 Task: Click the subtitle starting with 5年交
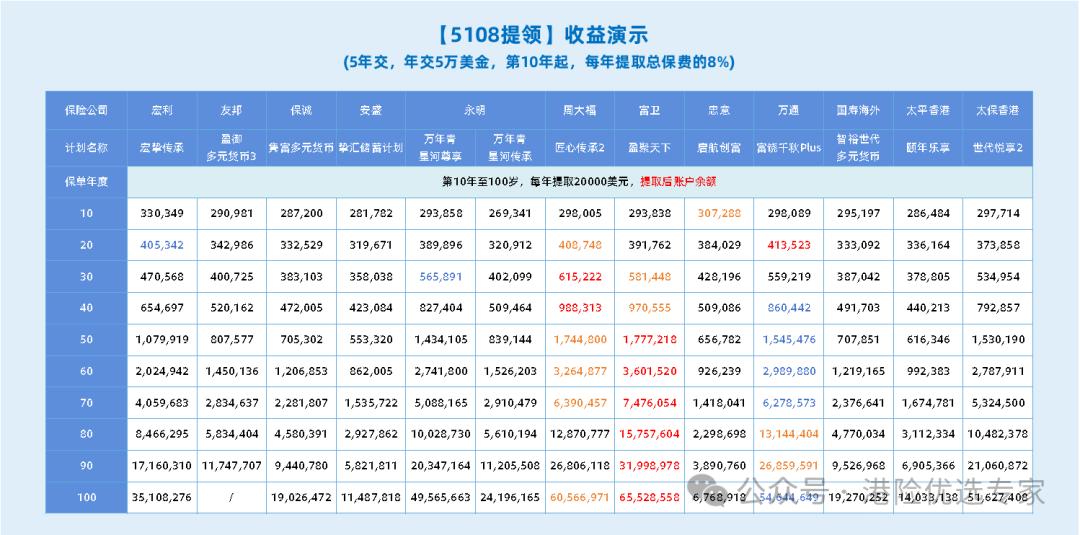coord(539,62)
